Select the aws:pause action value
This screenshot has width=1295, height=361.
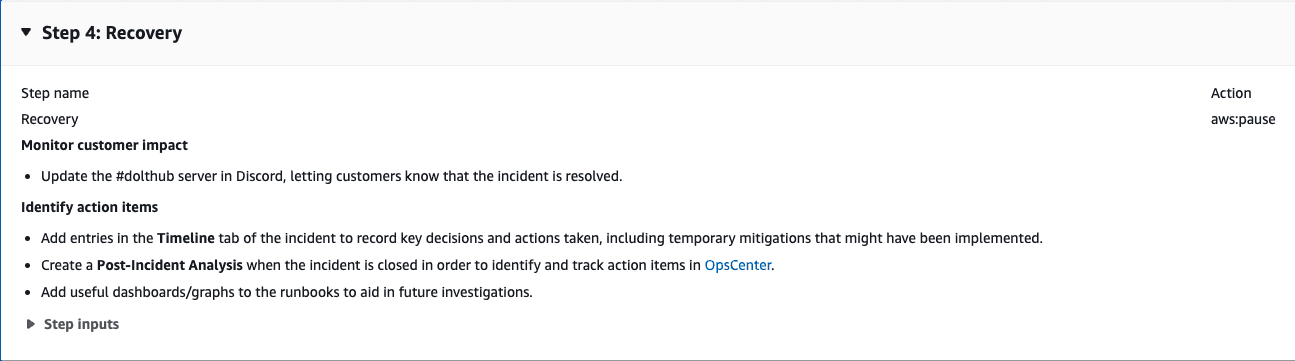[x=1243, y=119]
